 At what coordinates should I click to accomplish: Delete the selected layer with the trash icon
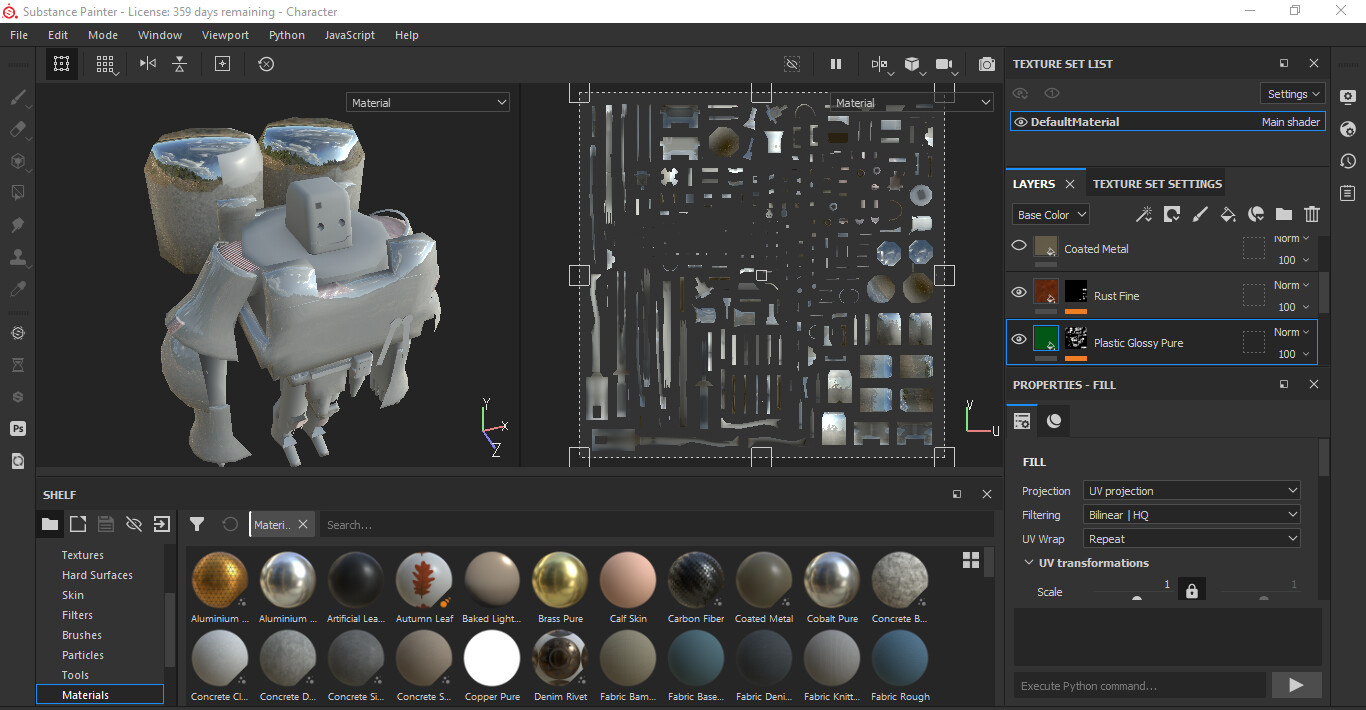(1311, 214)
